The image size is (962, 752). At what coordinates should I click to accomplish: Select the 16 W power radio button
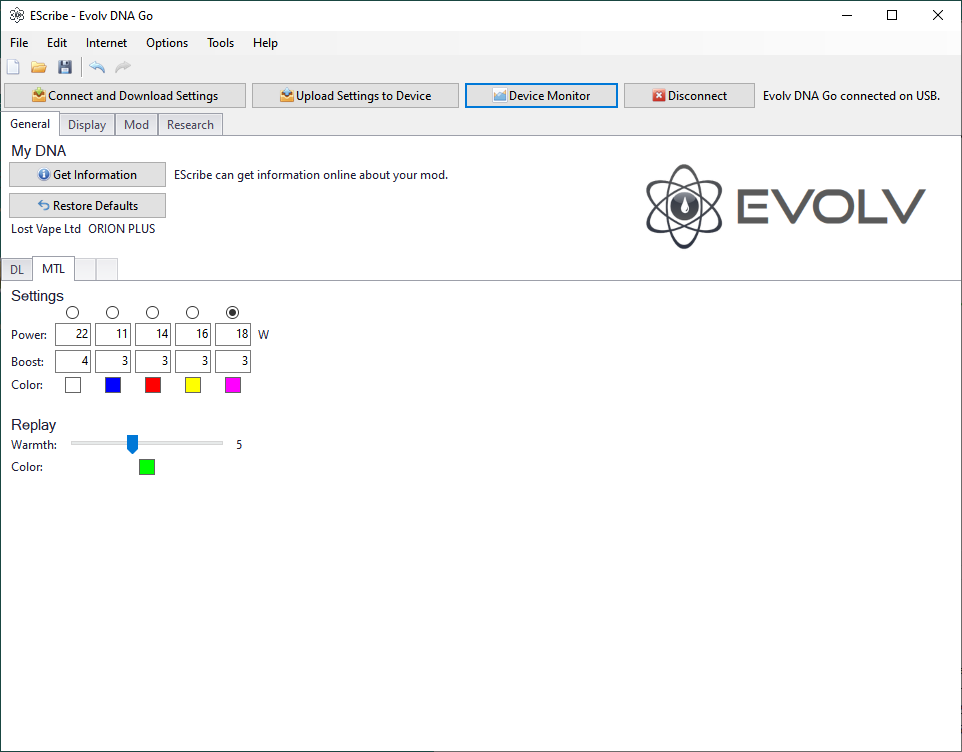192,313
